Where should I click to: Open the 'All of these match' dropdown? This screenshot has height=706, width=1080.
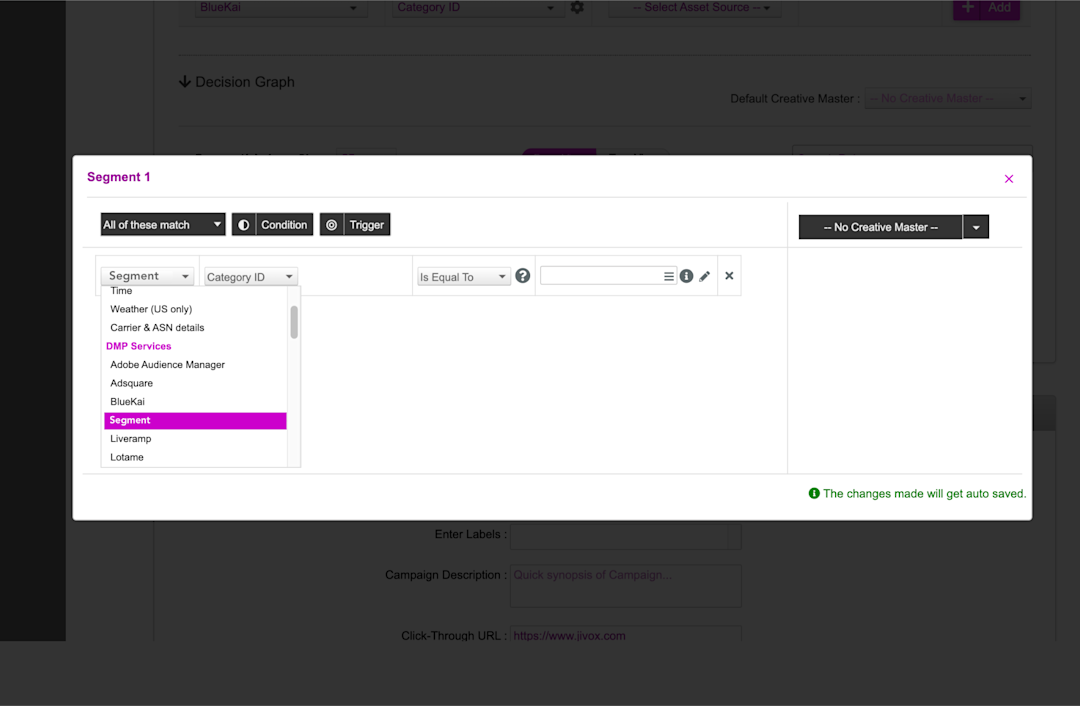coord(163,225)
